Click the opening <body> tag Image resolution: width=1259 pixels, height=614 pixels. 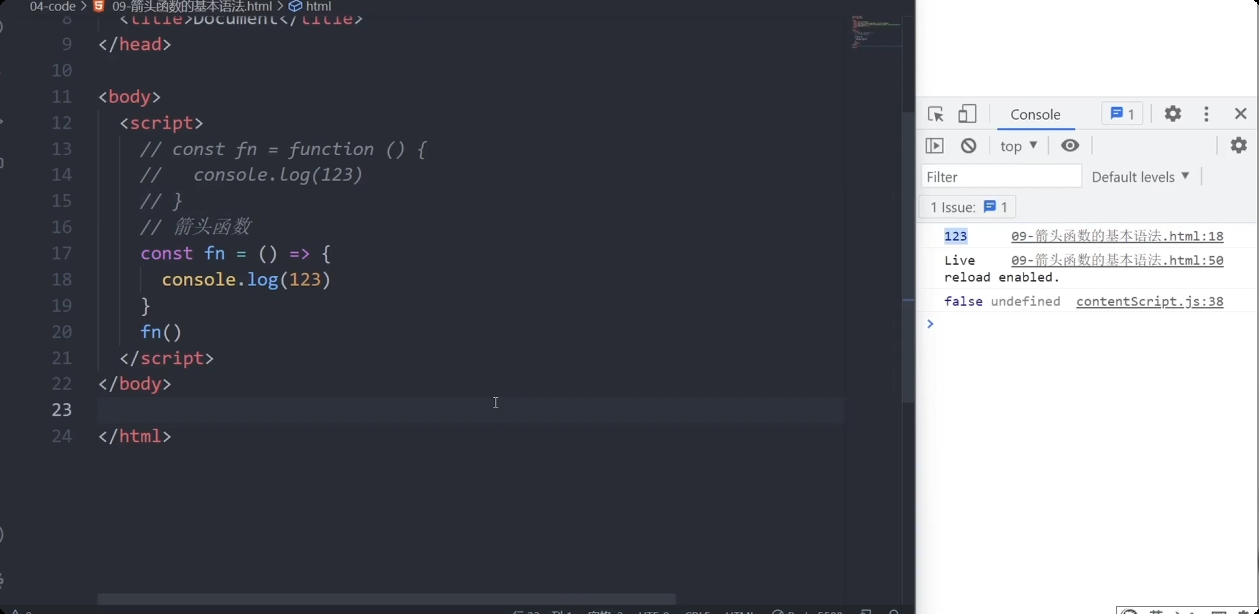point(129,97)
